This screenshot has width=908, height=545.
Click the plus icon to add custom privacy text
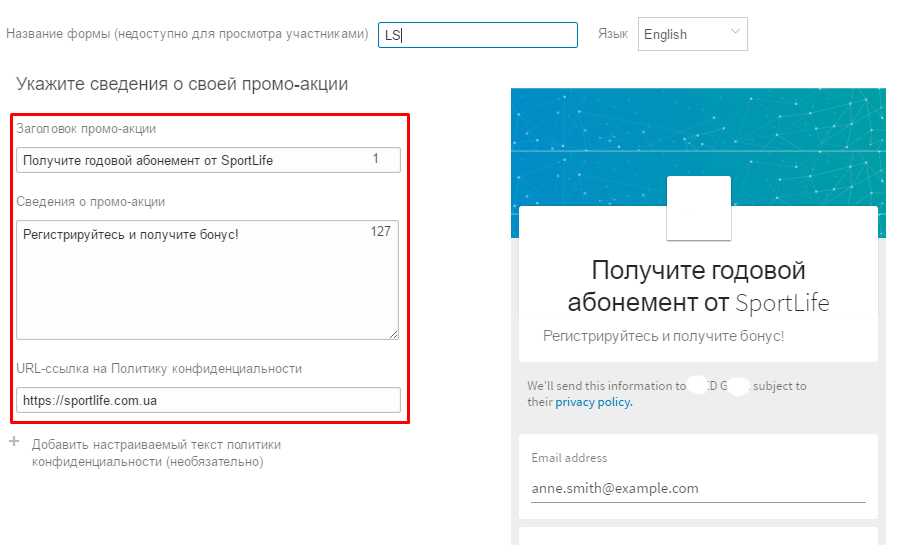click(14, 442)
